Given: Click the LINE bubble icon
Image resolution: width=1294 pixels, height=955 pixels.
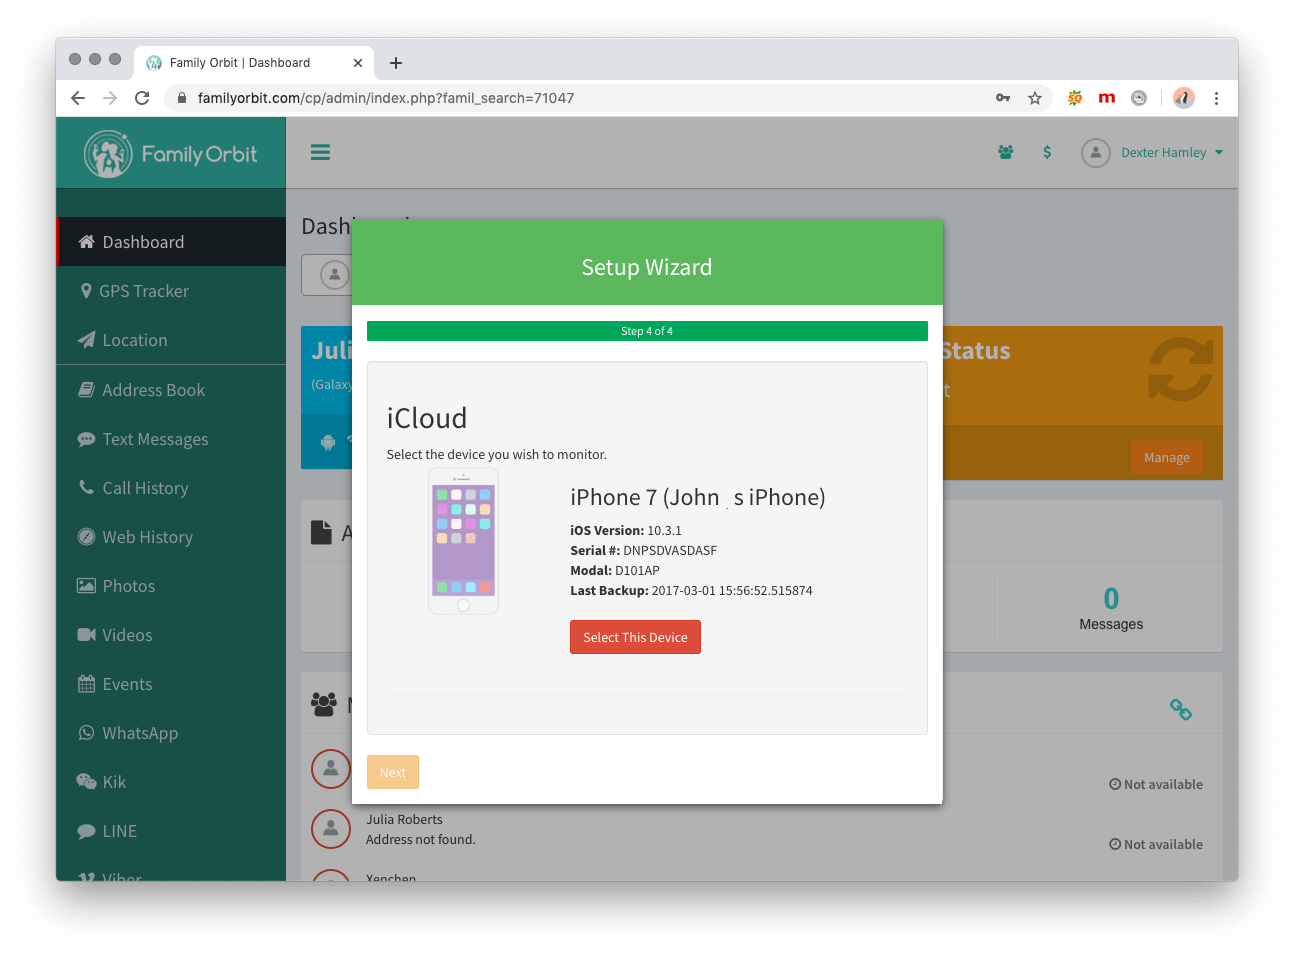Looking at the screenshot, I should click(x=87, y=831).
